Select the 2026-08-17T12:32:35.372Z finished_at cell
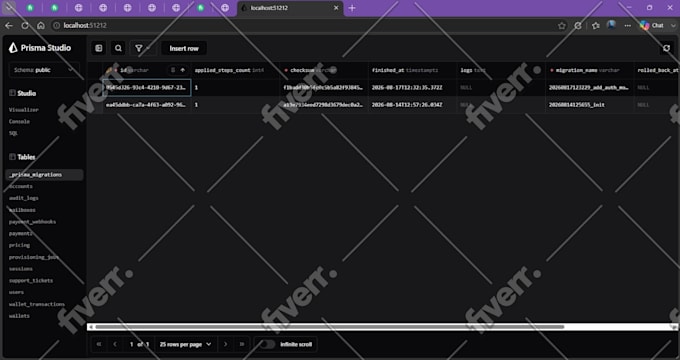The height and width of the screenshot is (360, 680). (412, 87)
